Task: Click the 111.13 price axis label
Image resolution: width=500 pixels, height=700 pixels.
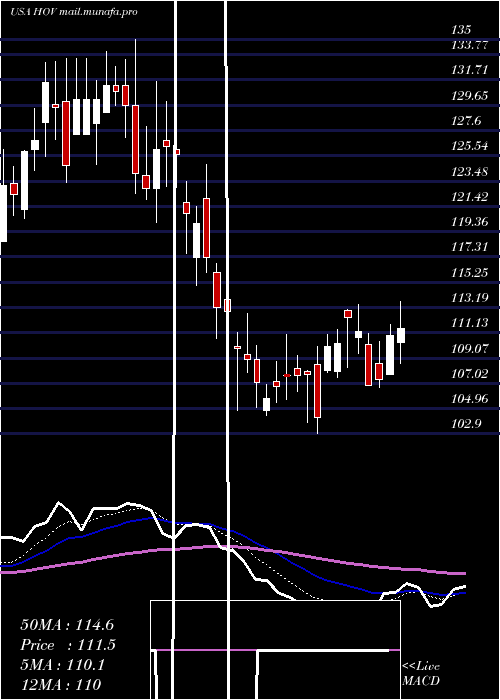Action: [470, 323]
